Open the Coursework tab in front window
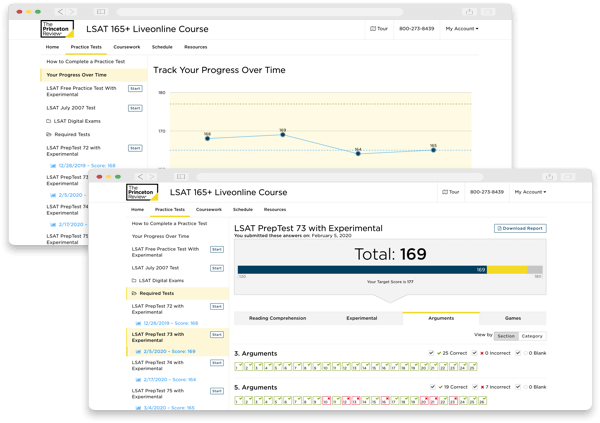The width and height of the screenshot is (600, 423). coord(209,210)
